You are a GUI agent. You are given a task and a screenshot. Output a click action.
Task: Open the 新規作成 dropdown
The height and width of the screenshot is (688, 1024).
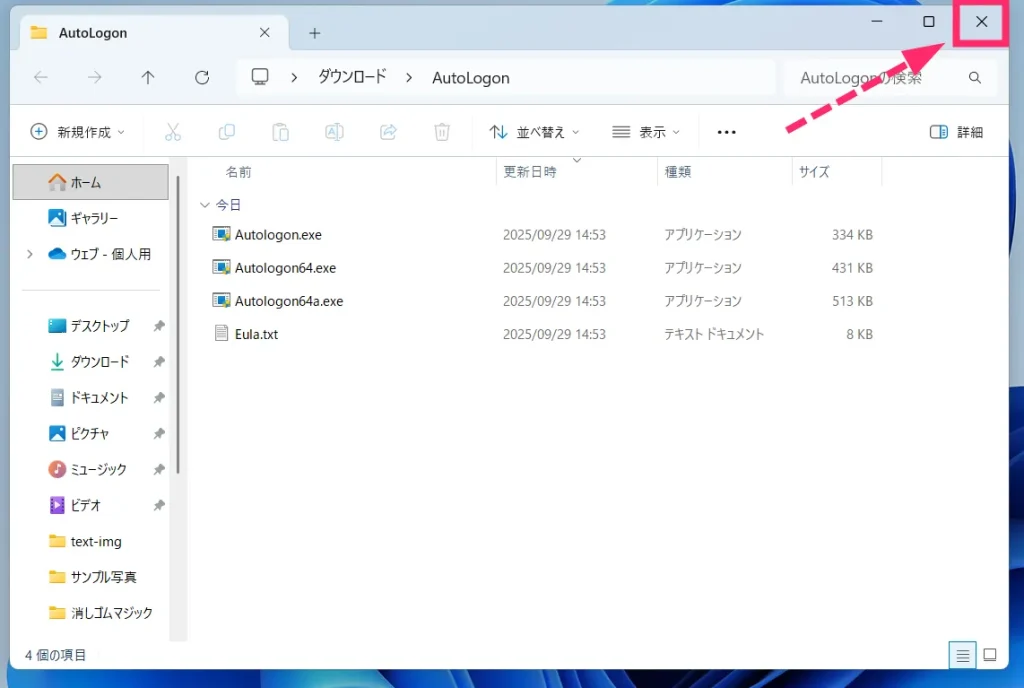pos(78,133)
